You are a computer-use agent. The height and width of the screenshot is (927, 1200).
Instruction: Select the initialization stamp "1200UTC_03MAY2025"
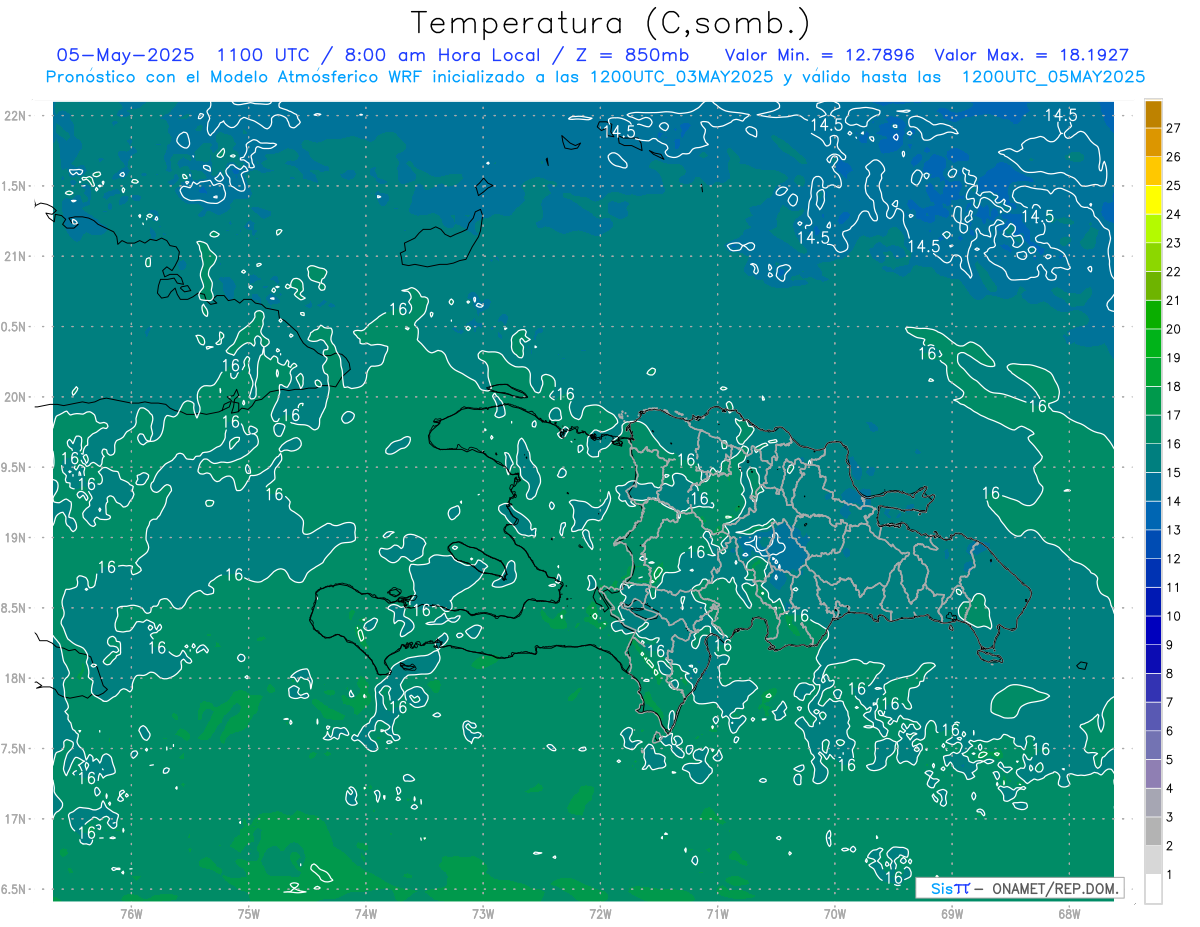click(x=683, y=76)
